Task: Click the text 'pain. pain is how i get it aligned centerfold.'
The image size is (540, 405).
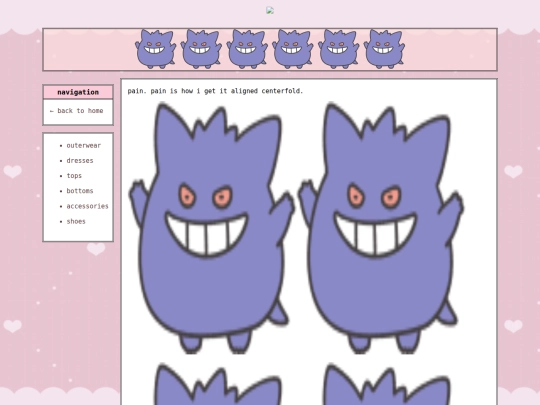Action: (x=215, y=91)
